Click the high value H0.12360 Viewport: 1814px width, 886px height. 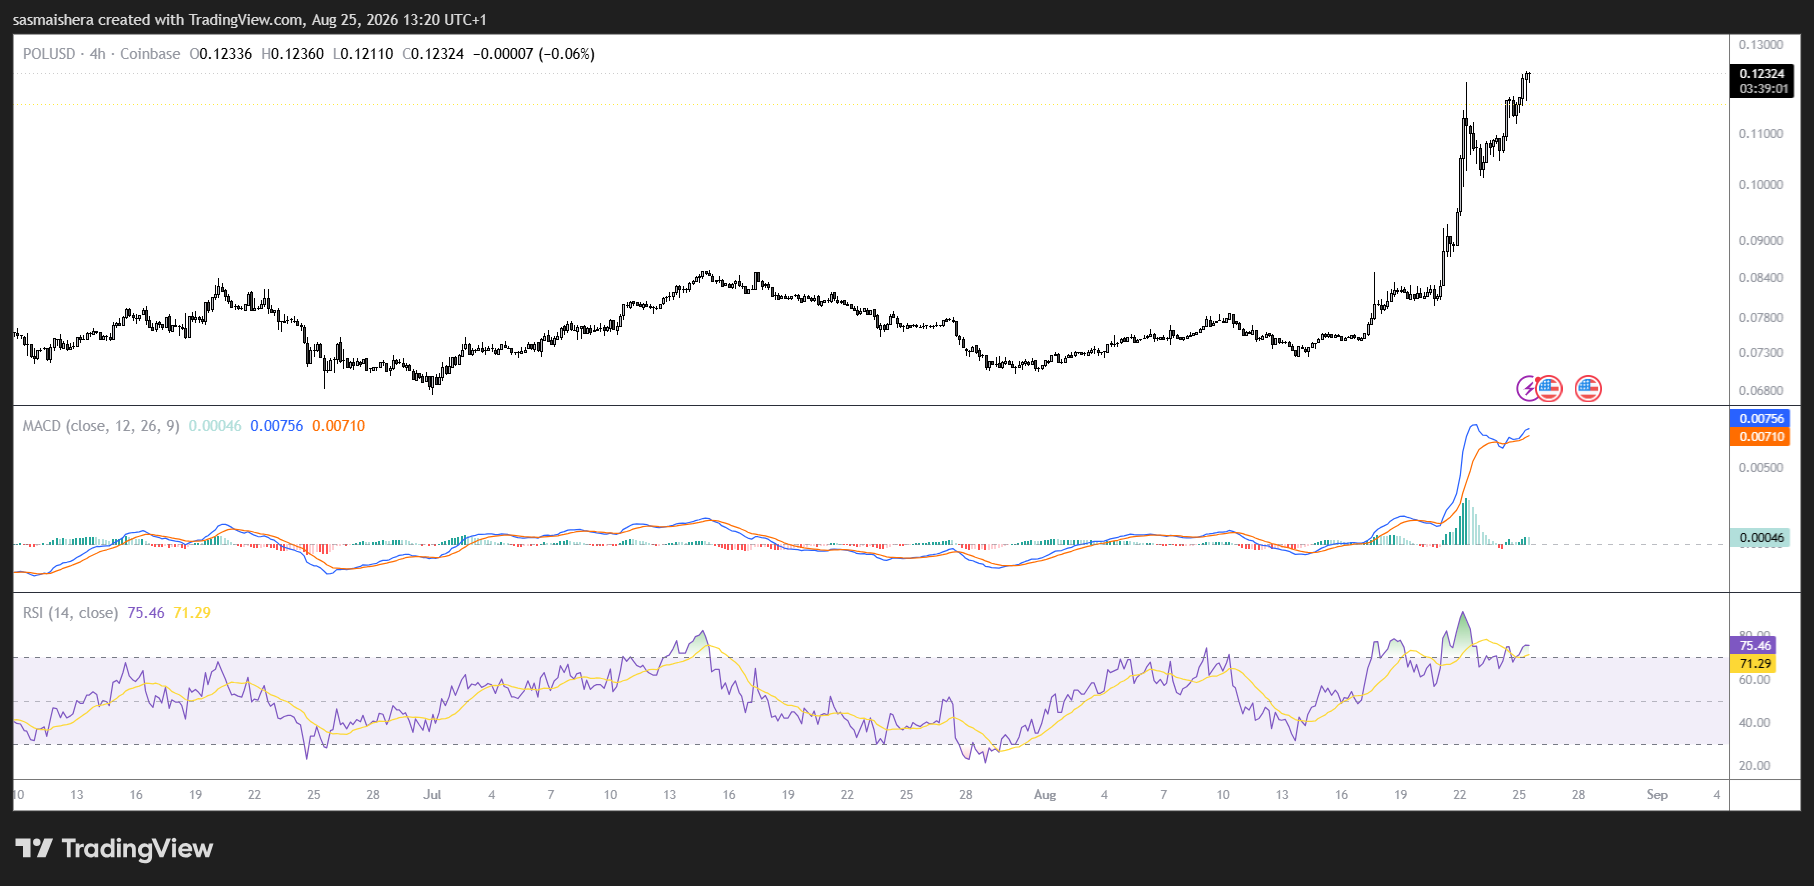(x=292, y=54)
